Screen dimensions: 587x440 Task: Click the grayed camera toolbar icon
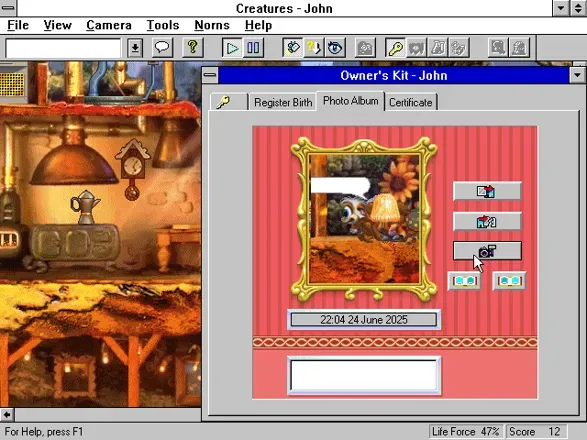click(365, 48)
